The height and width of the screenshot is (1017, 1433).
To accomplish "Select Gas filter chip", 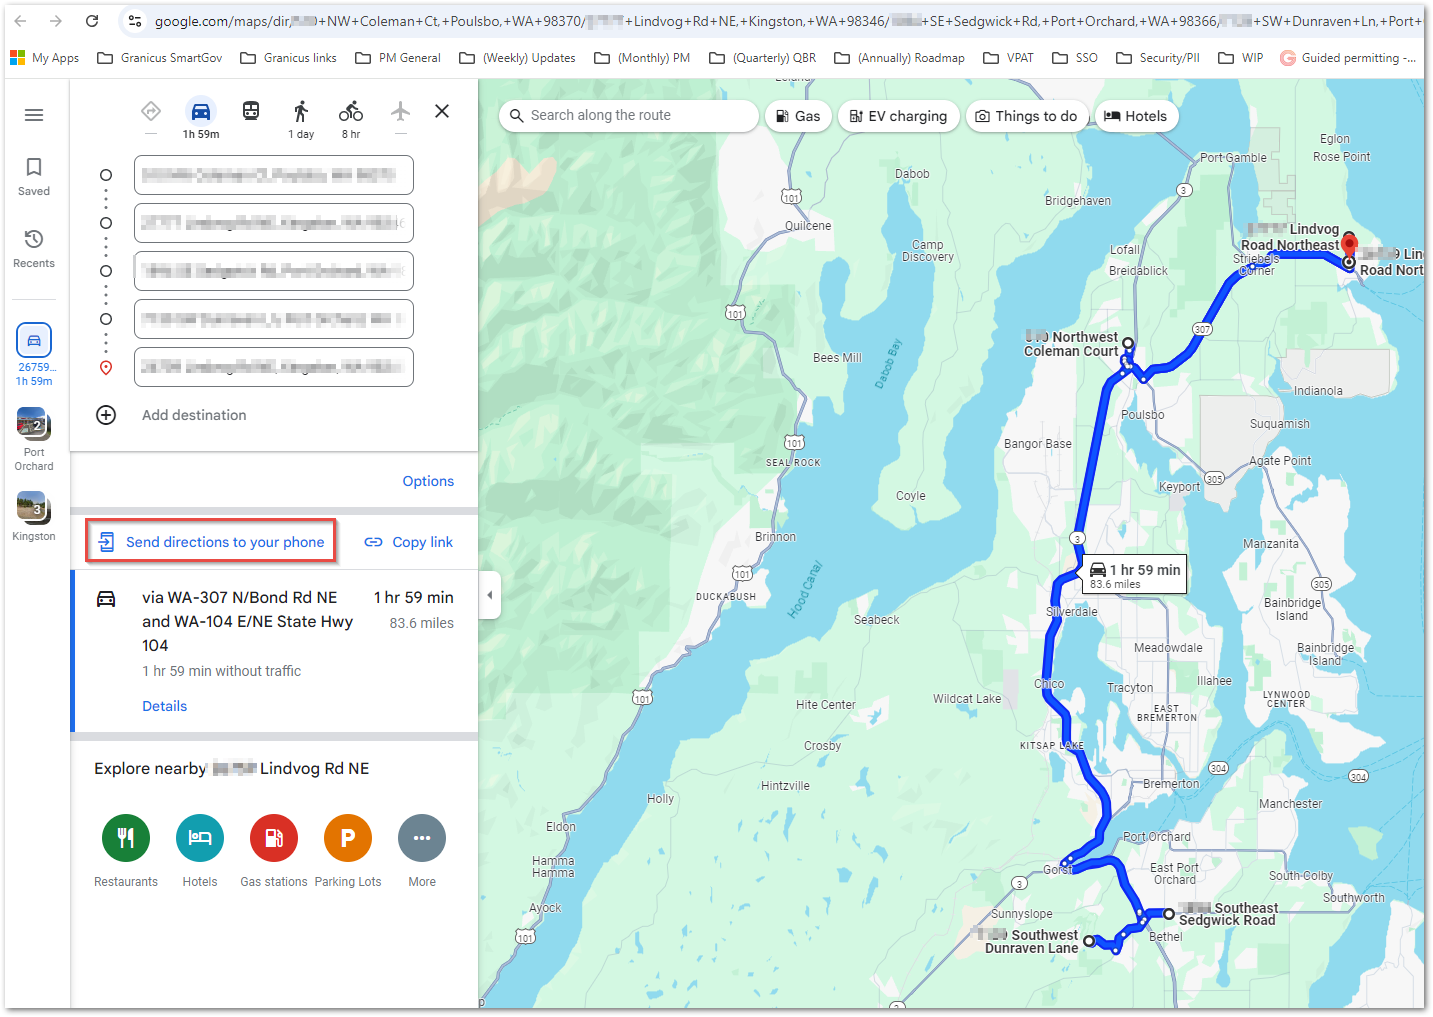I will [x=798, y=116].
